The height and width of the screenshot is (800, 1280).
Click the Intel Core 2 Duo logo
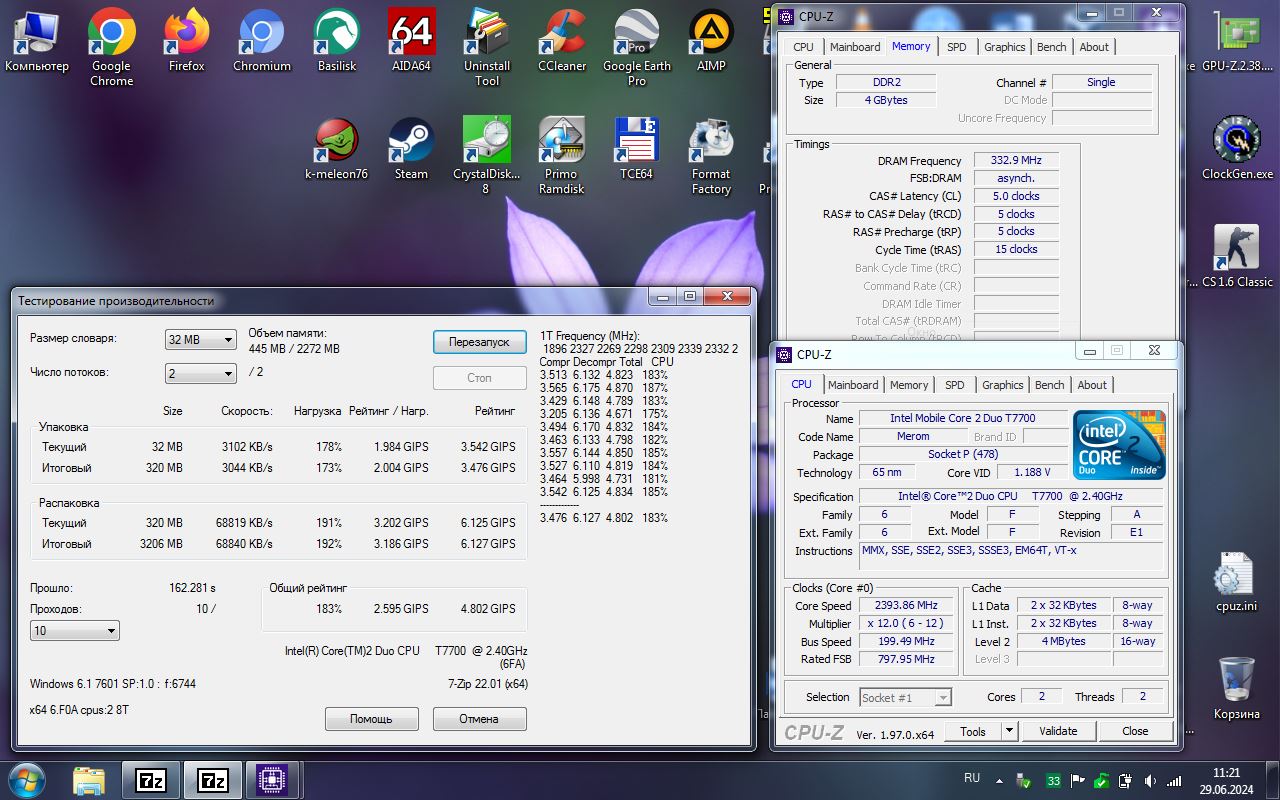point(1120,444)
